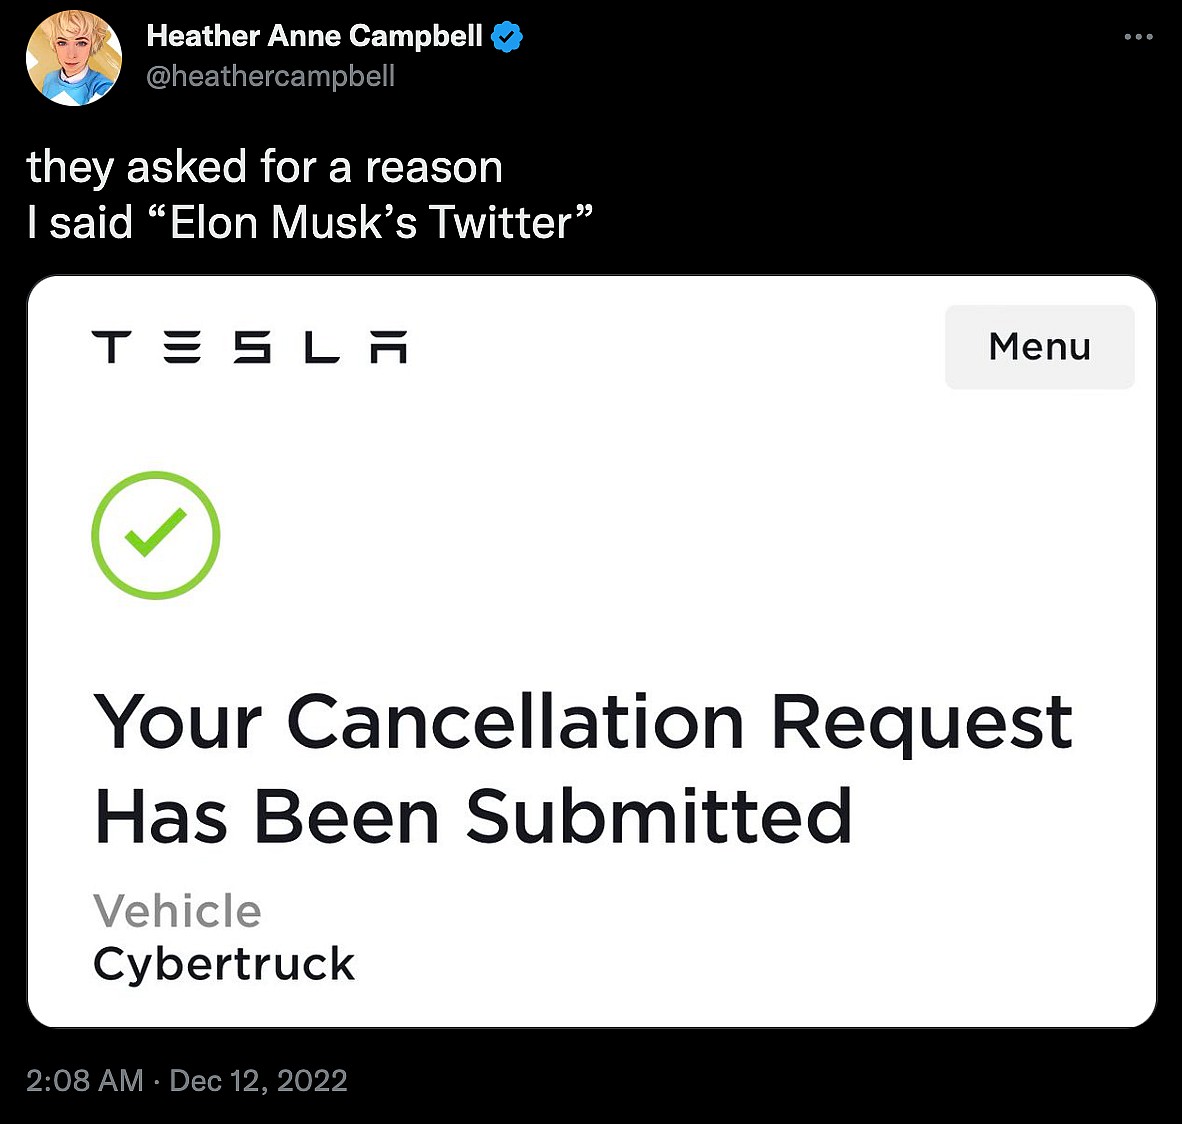Click the gray "Vehicle" label
The width and height of the screenshot is (1182, 1124).
click(177, 911)
